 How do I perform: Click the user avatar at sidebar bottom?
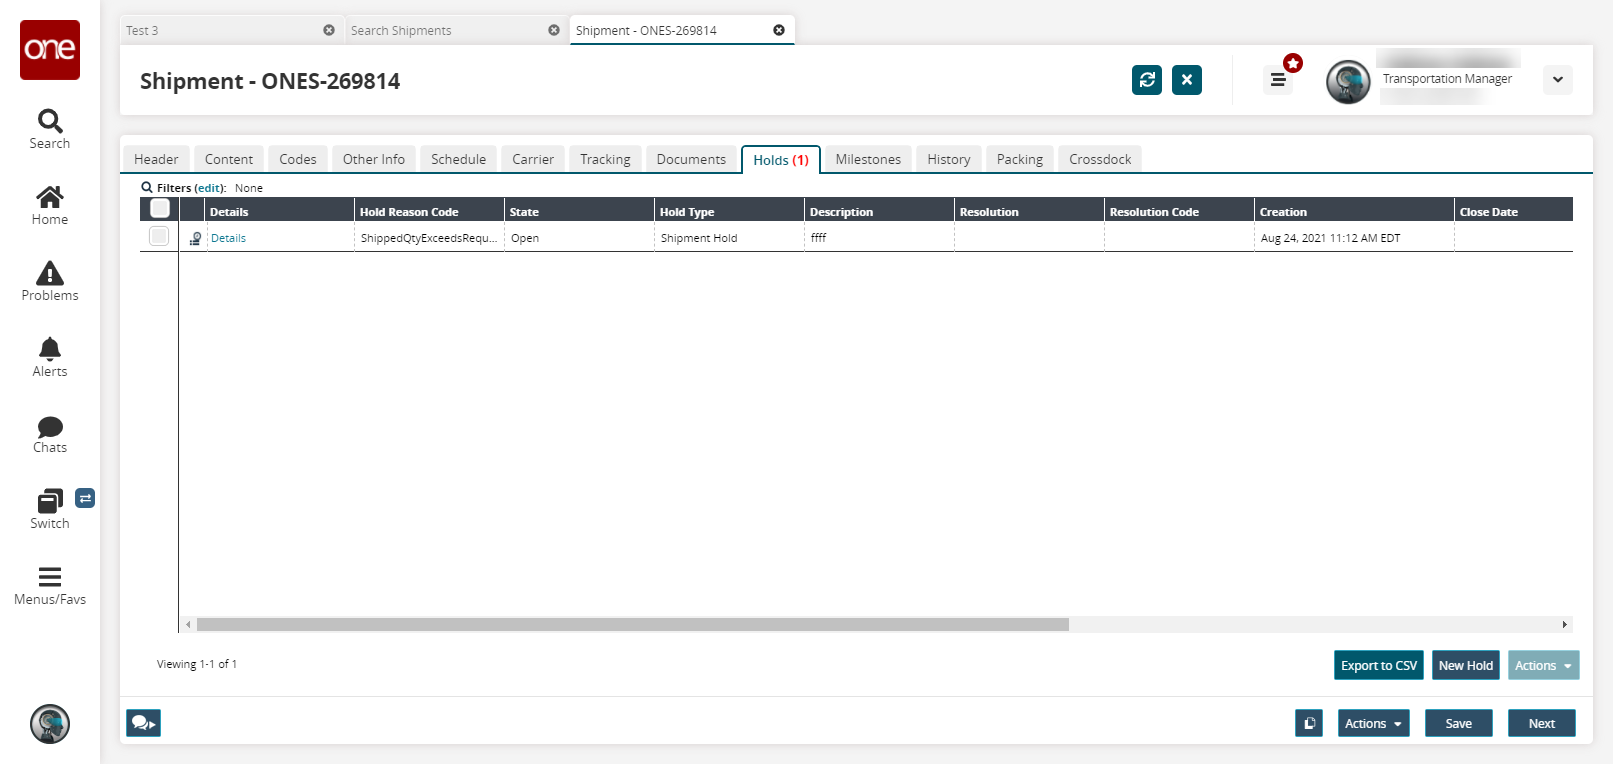click(50, 724)
